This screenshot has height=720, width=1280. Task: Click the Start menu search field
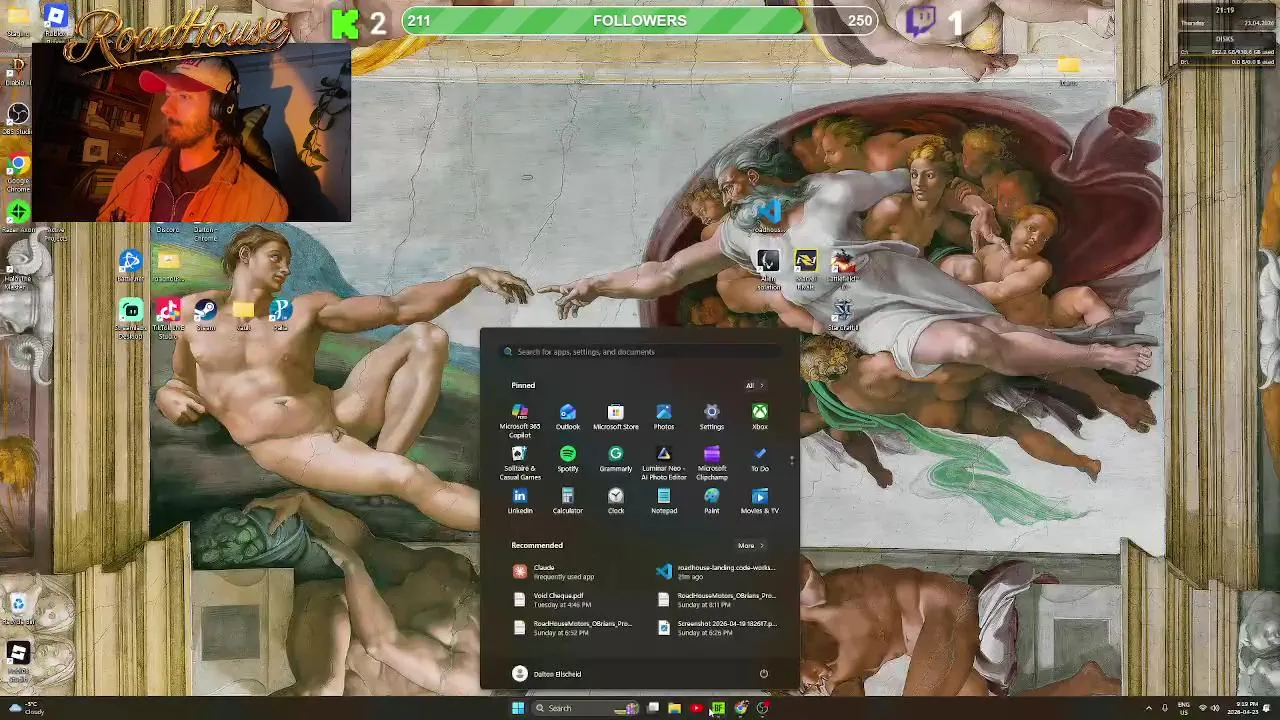[640, 351]
